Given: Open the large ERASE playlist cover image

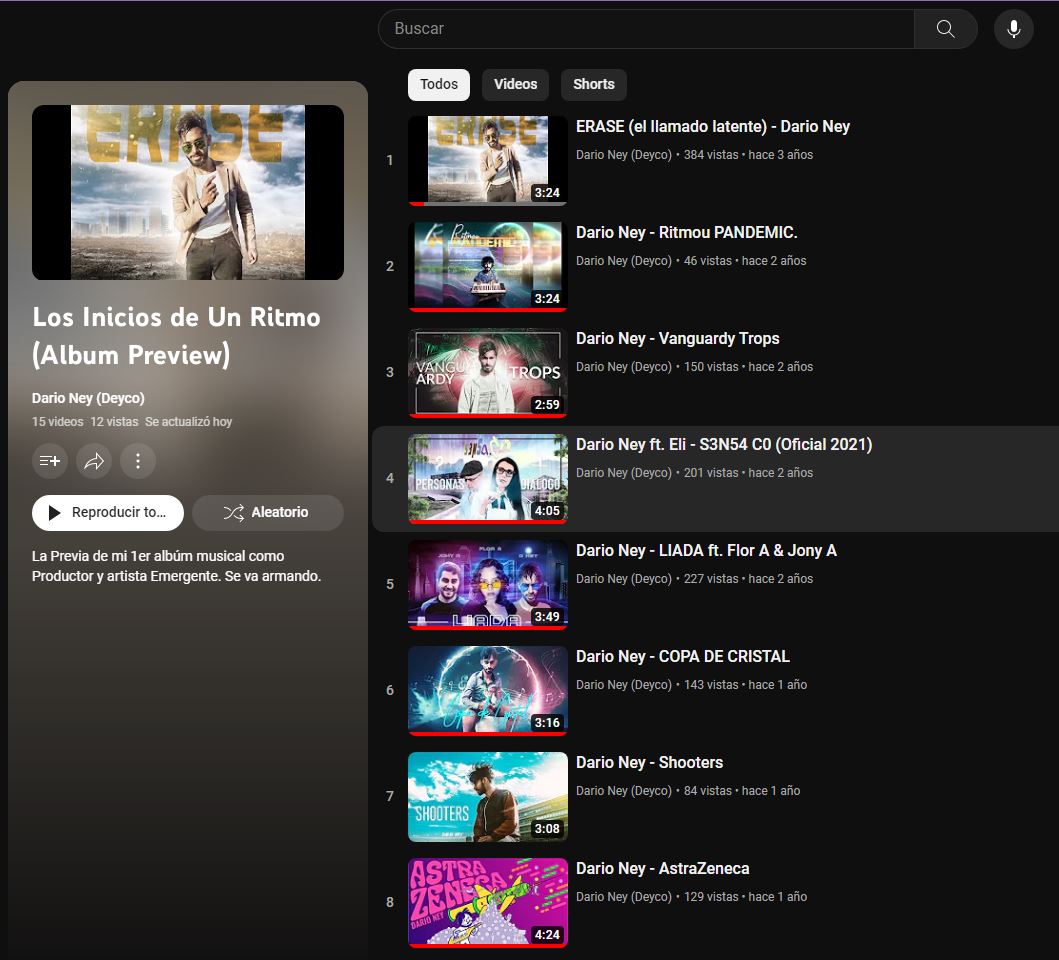Looking at the screenshot, I should (188, 193).
